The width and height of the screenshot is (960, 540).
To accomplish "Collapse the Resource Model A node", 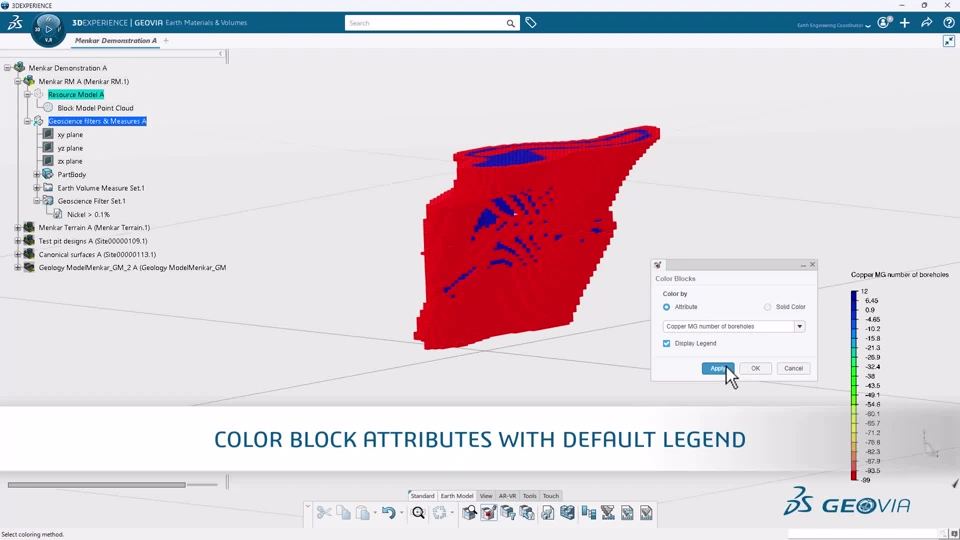I will [28, 94].
